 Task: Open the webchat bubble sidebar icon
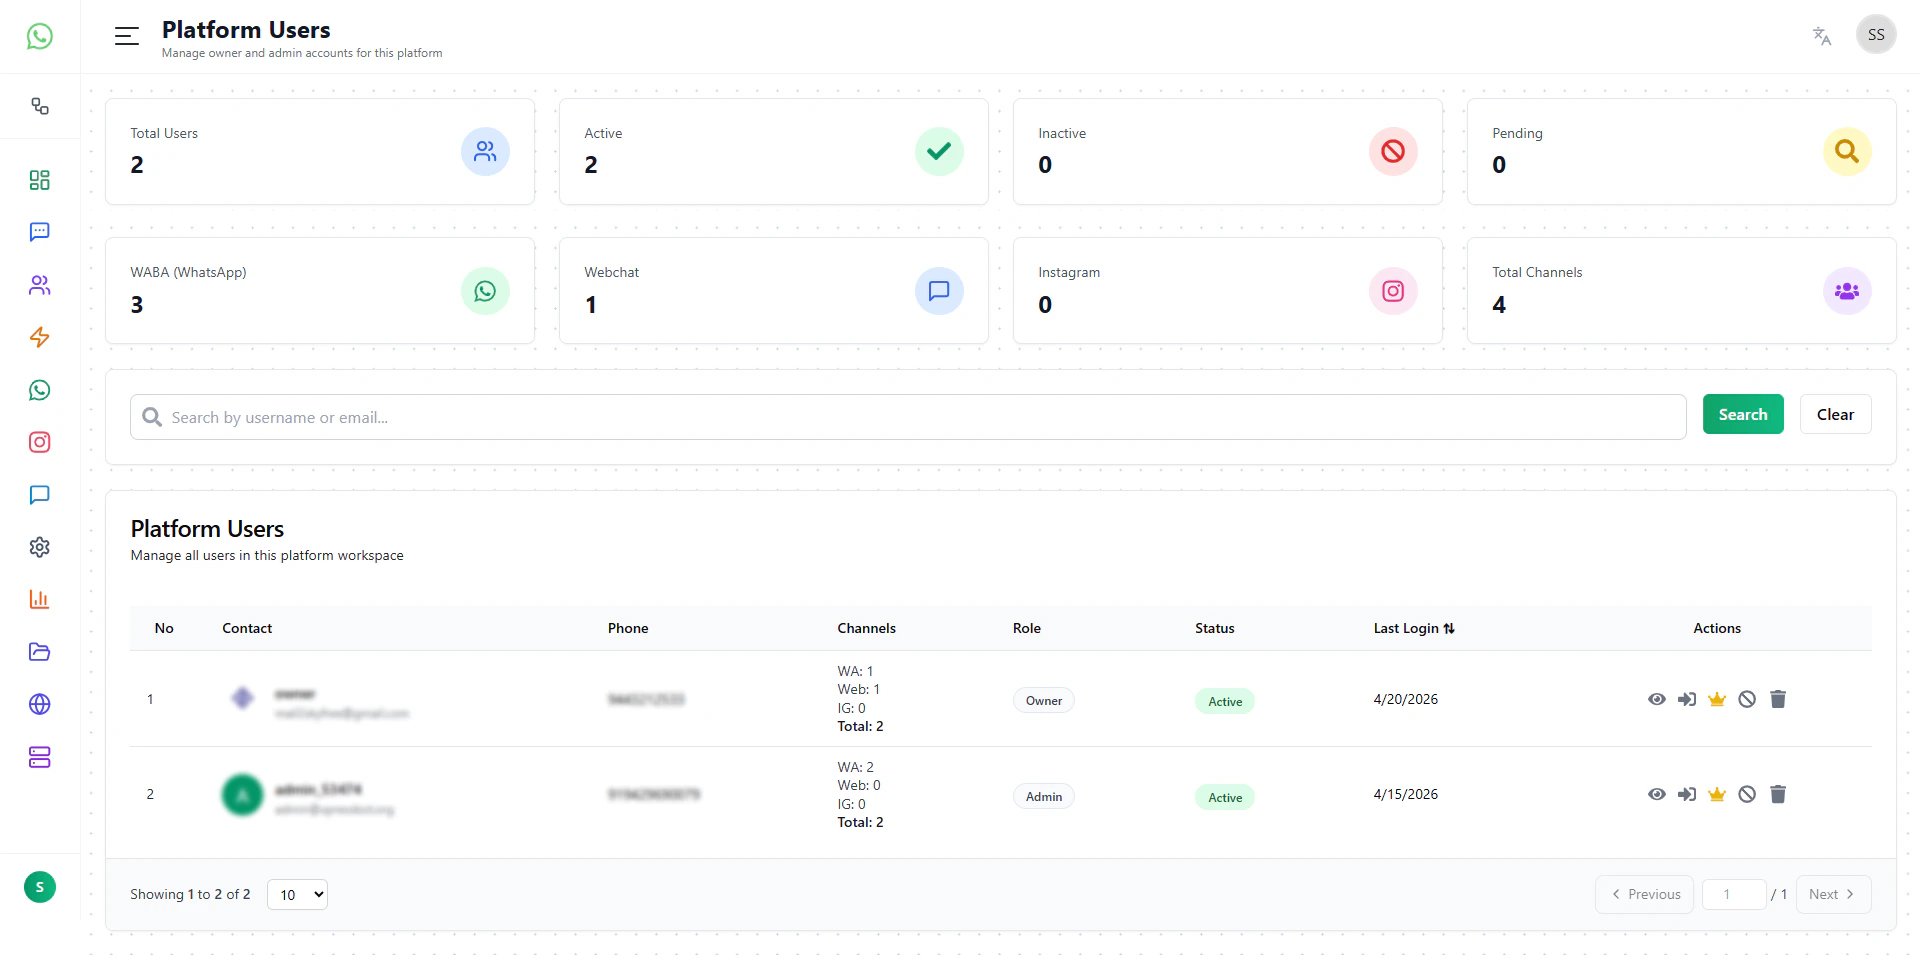40,495
